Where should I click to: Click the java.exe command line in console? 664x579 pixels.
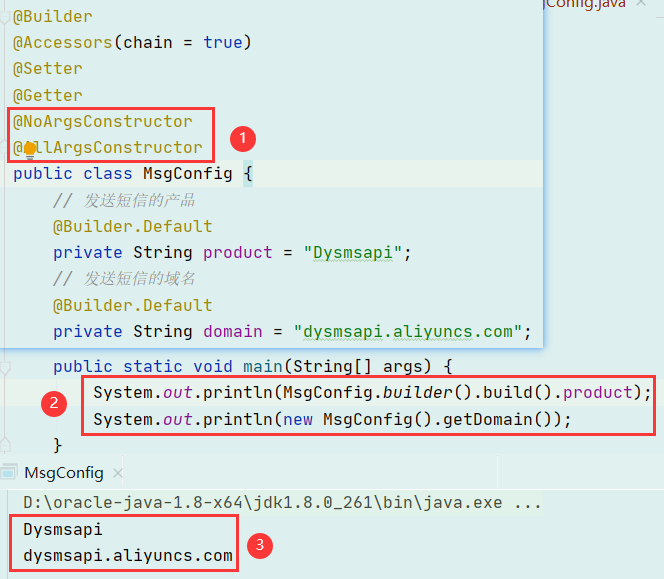282,503
